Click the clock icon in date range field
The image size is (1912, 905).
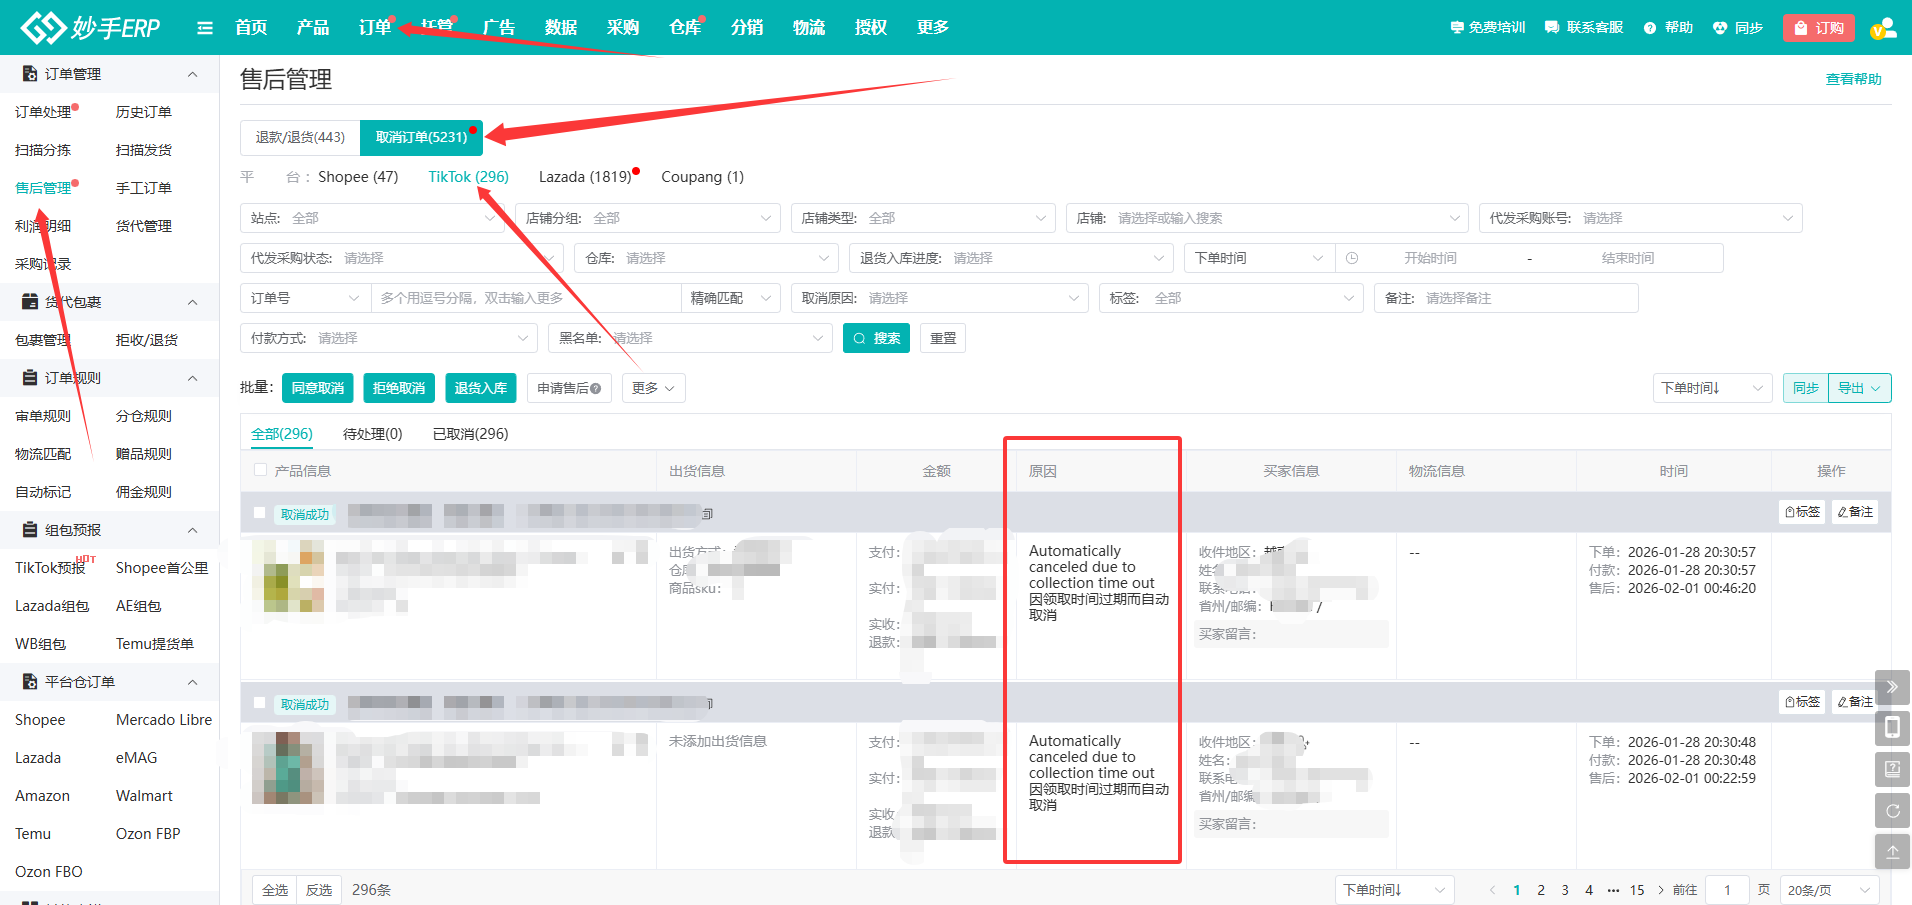point(1352,258)
